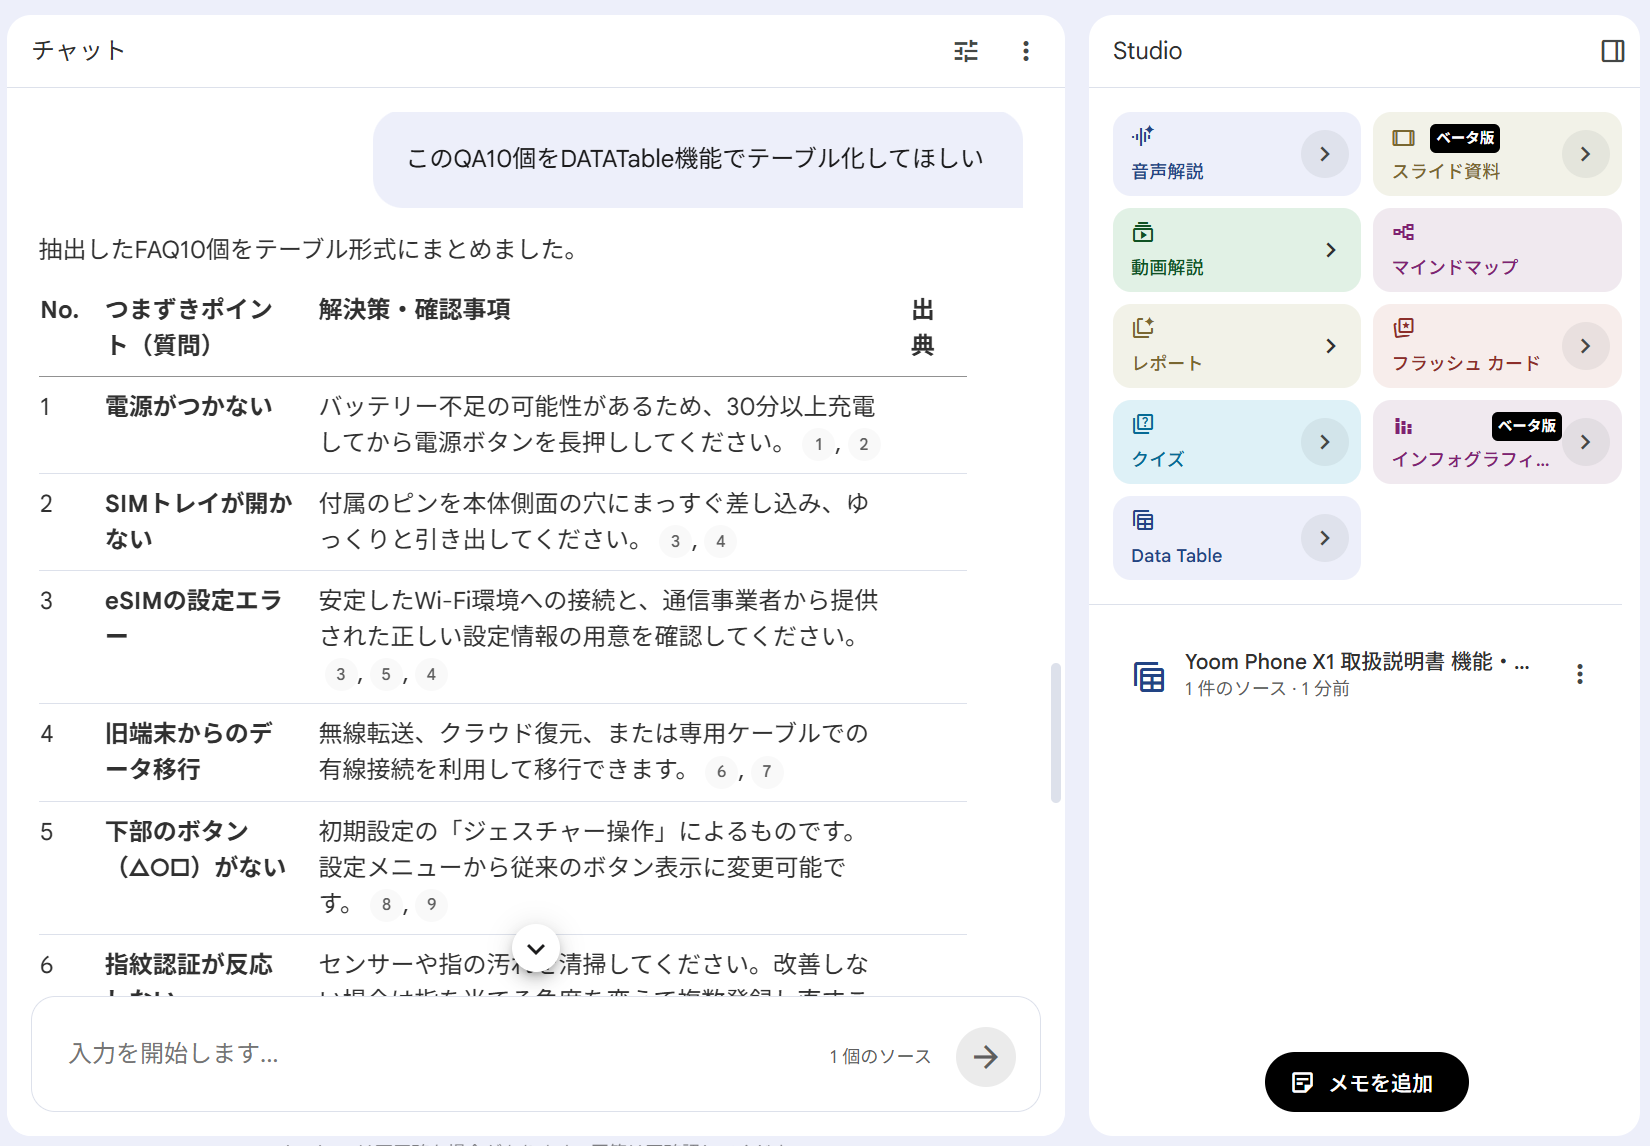This screenshot has width=1650, height=1146.
Task: Click table cell eSIMの設定エラー
Action: (x=194, y=618)
